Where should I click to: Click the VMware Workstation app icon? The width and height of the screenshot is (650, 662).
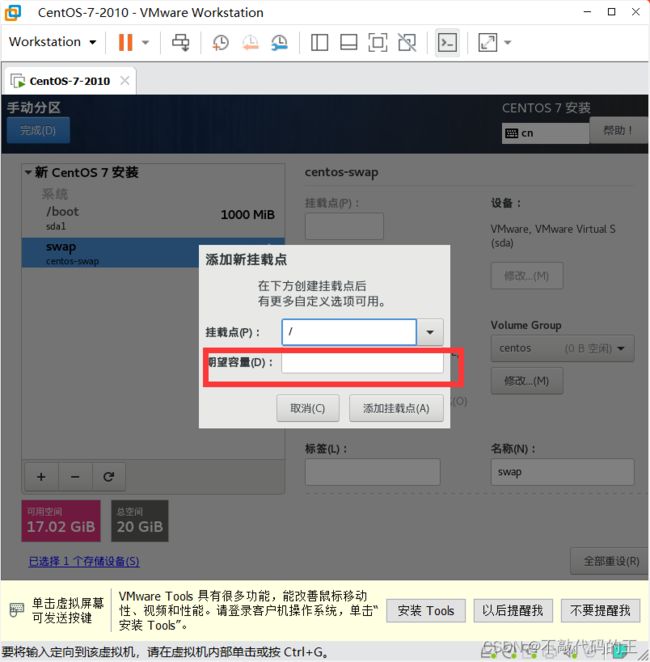pos(13,12)
